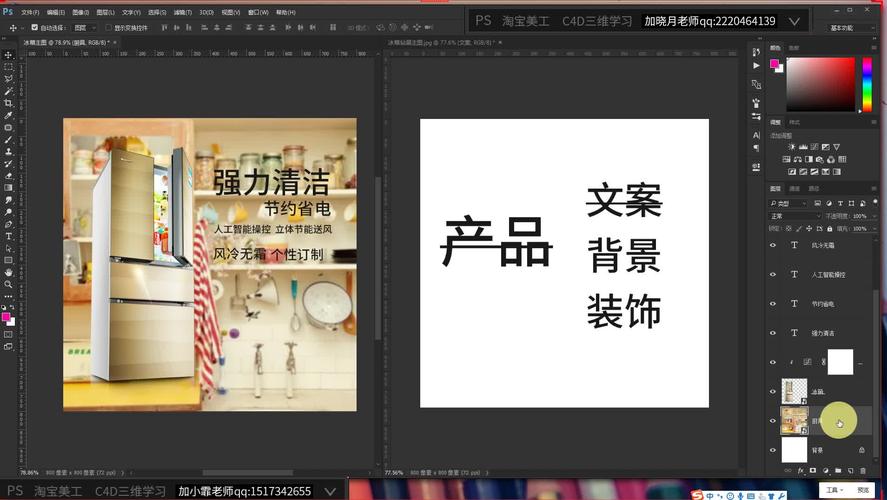Hide the 风冷无霜 text layer

(x=773, y=245)
